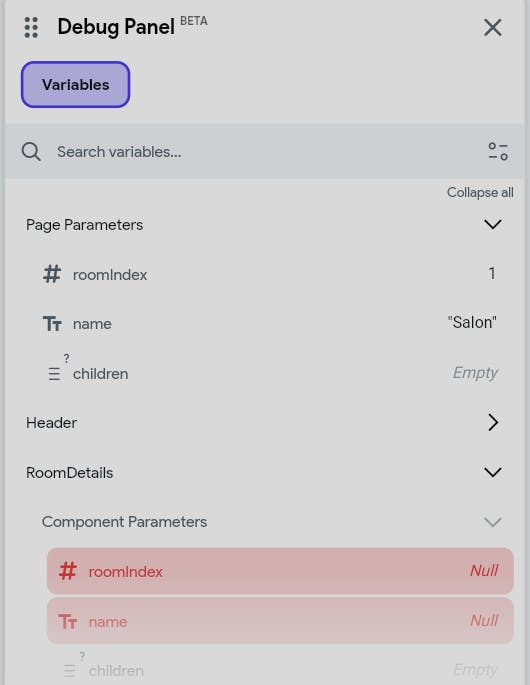The image size is (530, 685).
Task: Select the Variables tab
Action: point(76,84)
